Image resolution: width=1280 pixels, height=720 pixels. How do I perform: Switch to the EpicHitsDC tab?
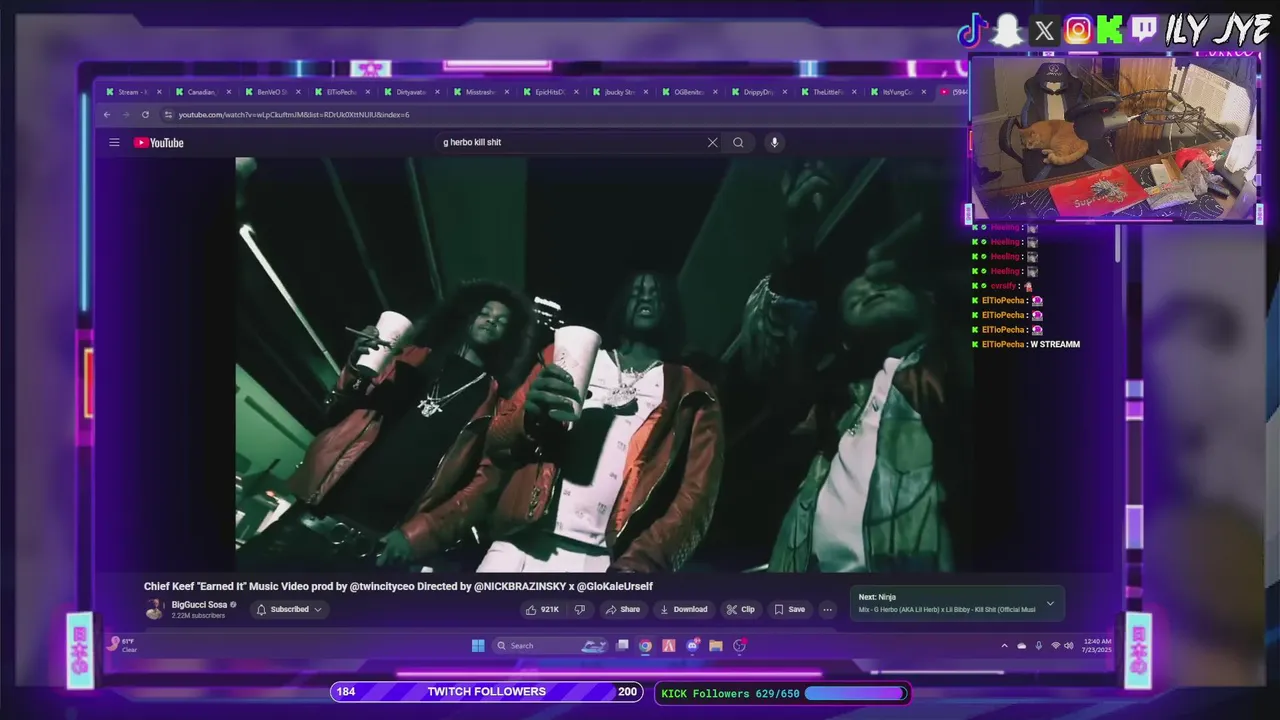550,92
